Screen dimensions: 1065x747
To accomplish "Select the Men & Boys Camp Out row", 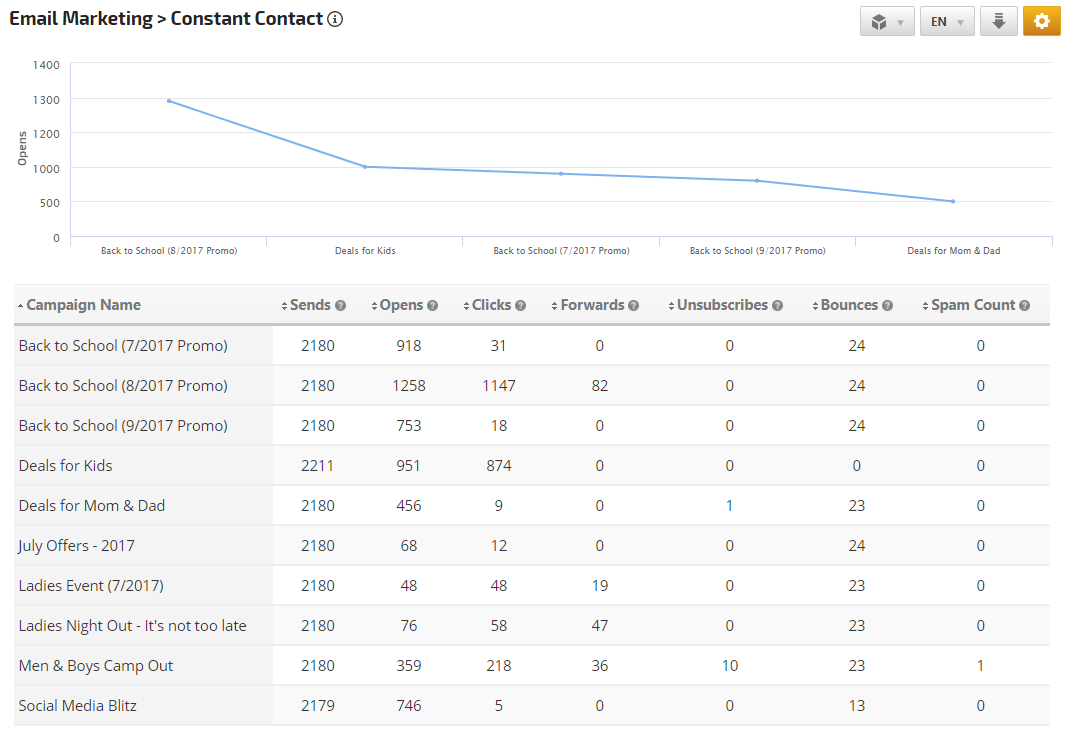I will (x=96, y=665).
